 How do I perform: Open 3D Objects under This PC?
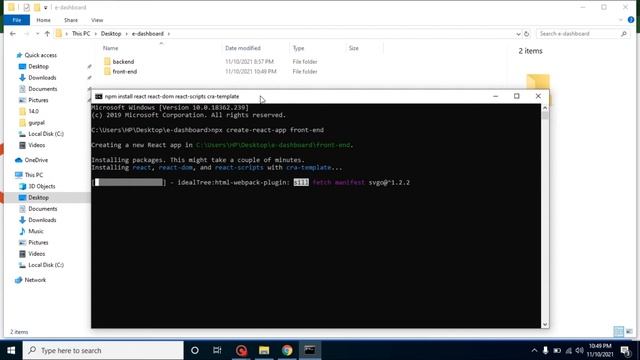coord(42,186)
